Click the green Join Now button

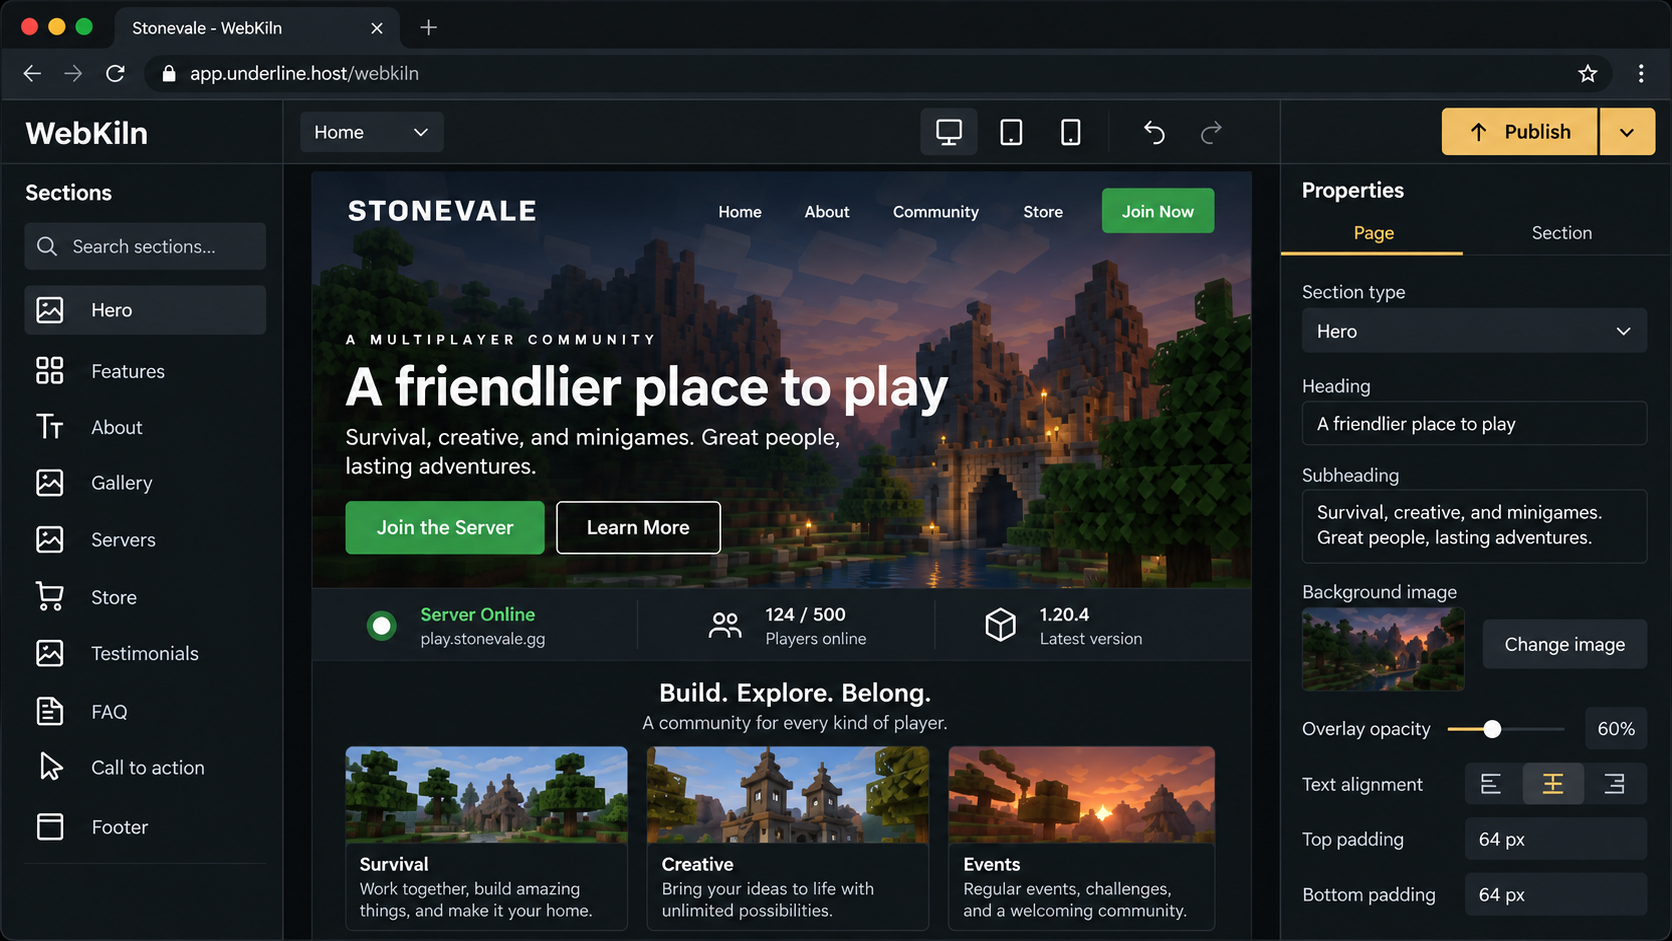tap(1158, 211)
